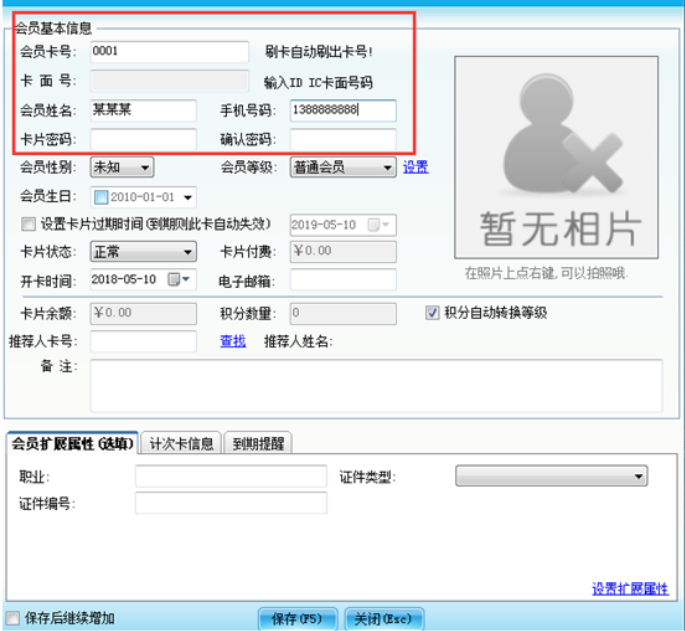
Task: Open the 会员等级 dropdown
Action: click(x=343, y=167)
